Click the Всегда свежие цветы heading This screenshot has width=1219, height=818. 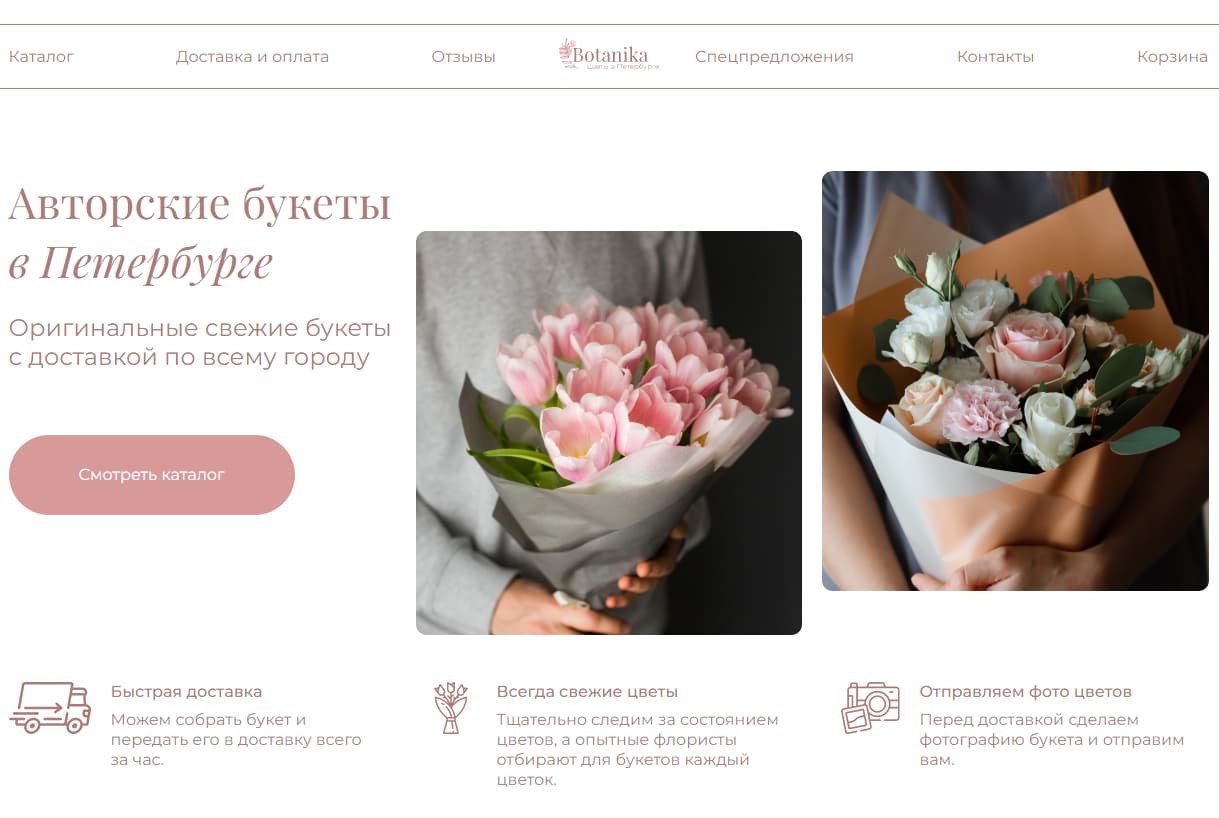(x=587, y=692)
